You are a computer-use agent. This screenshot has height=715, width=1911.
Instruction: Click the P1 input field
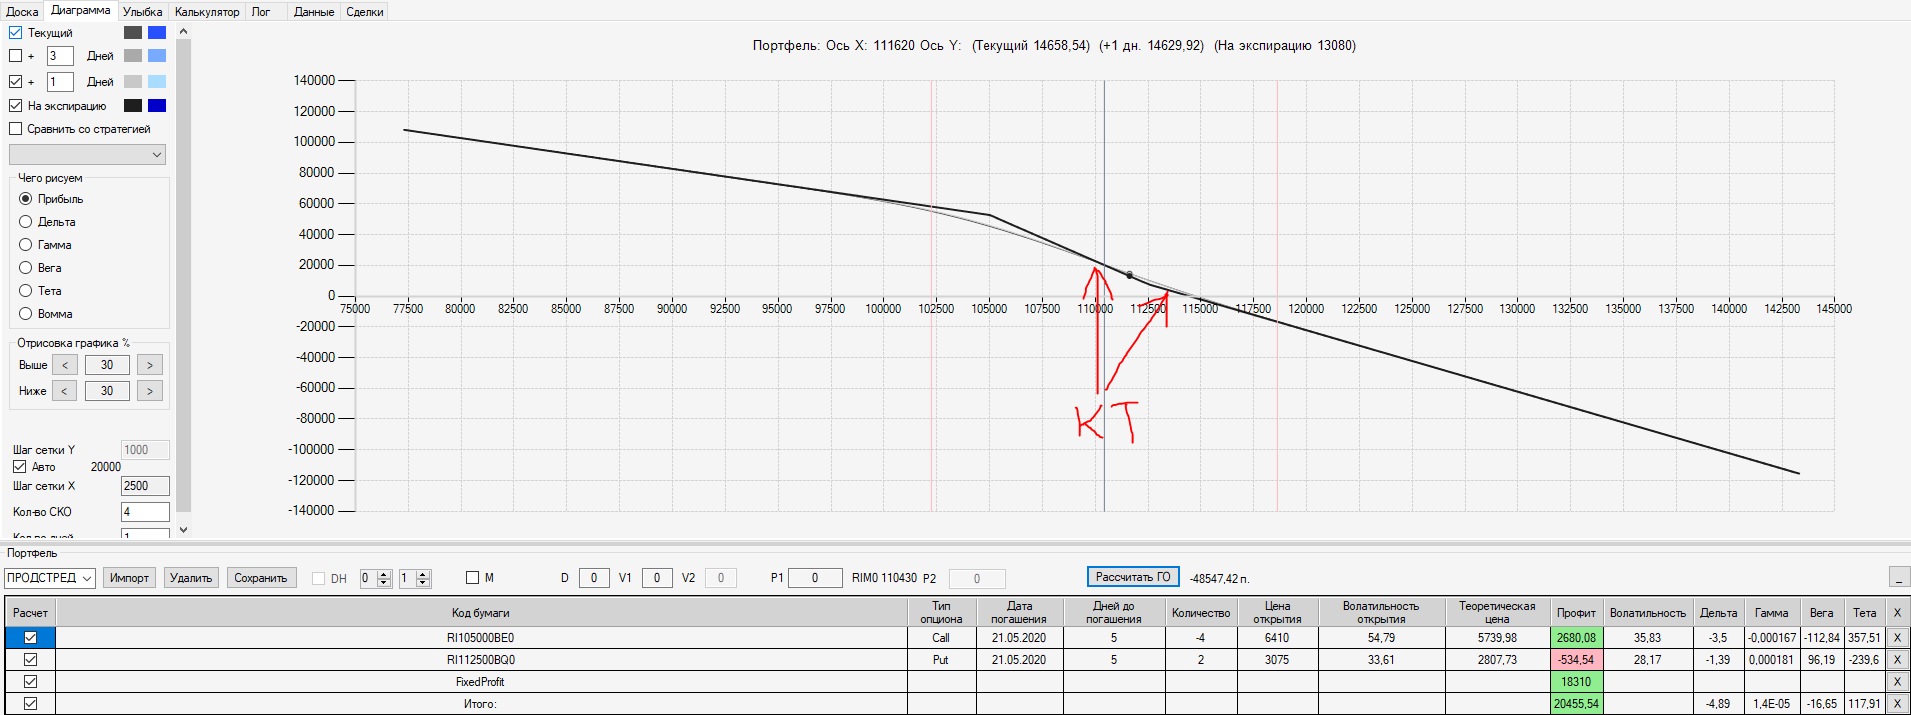(815, 578)
